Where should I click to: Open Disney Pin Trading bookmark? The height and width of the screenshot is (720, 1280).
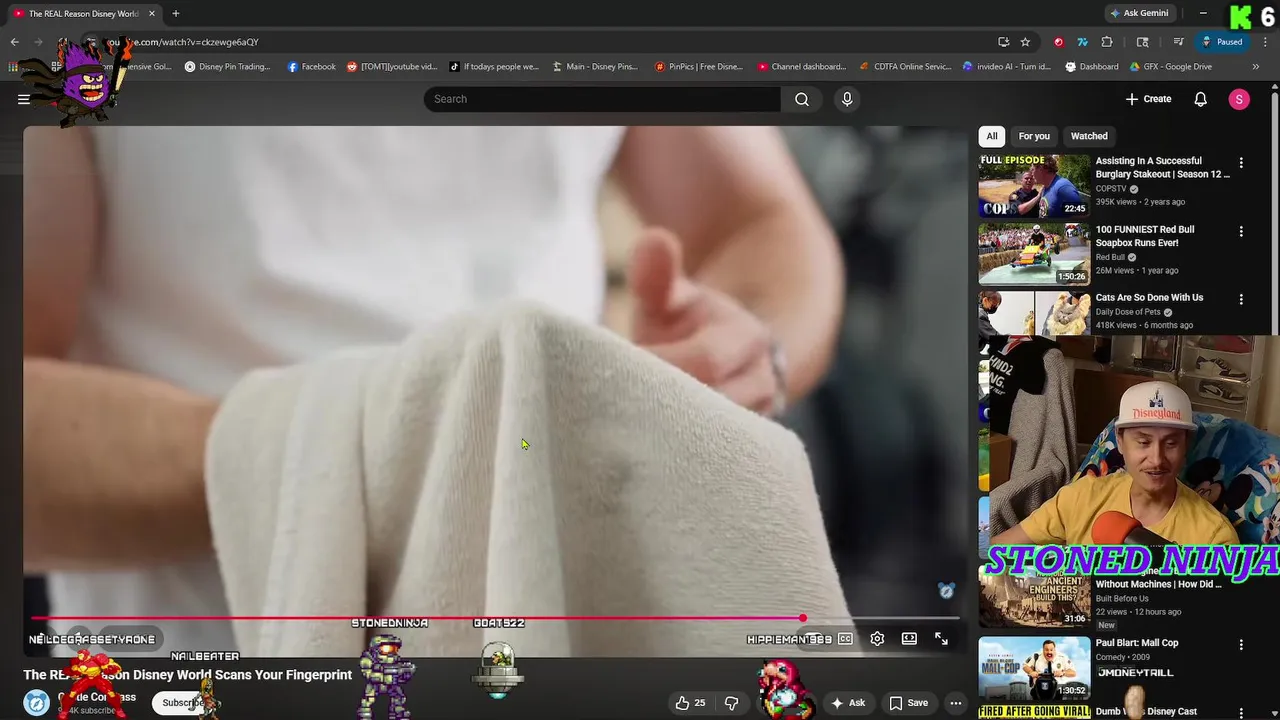click(x=227, y=67)
